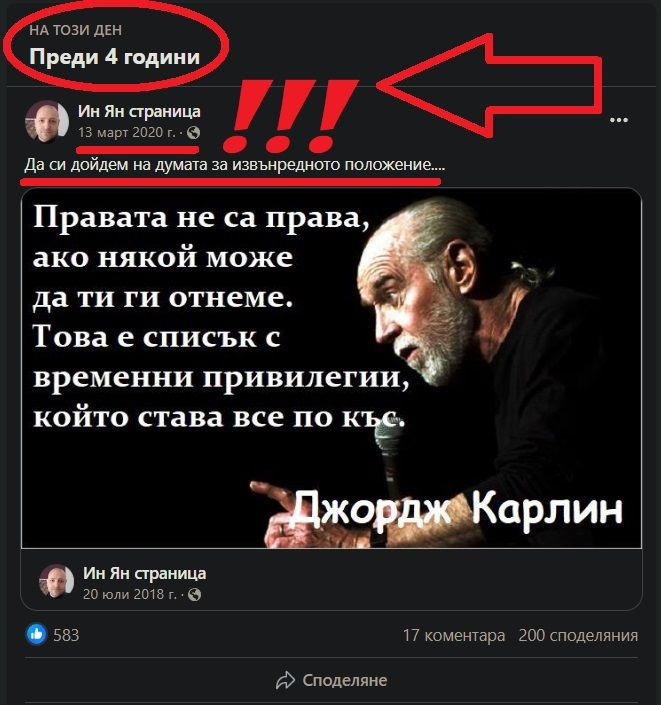
Task: Click the globe icon beside 20 юли 2018
Action: click(194, 595)
